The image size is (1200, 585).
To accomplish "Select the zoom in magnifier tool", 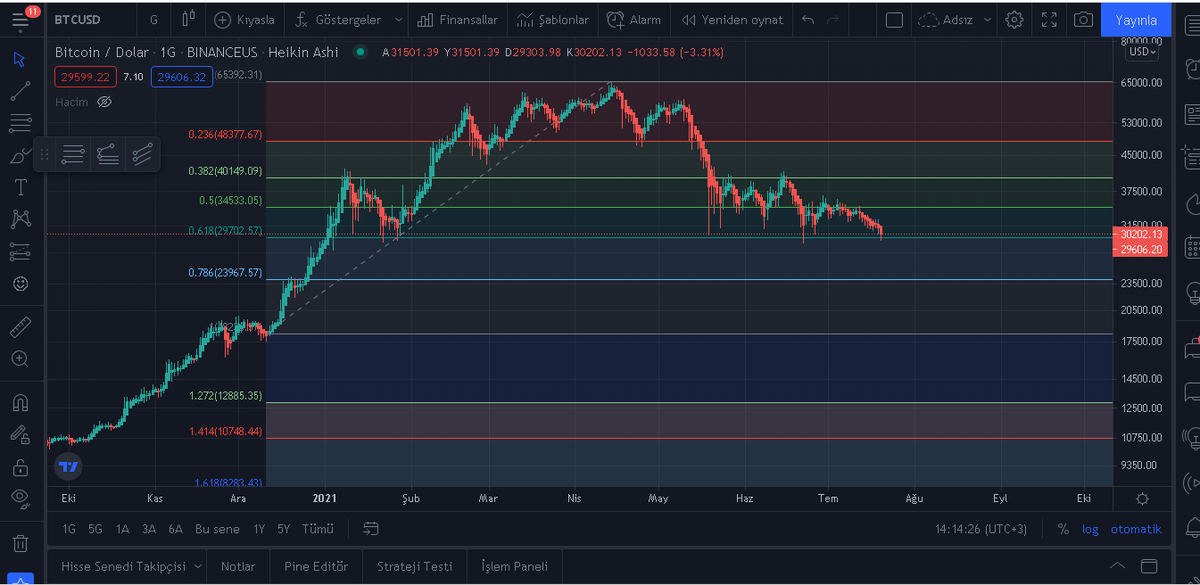I will click(20, 358).
